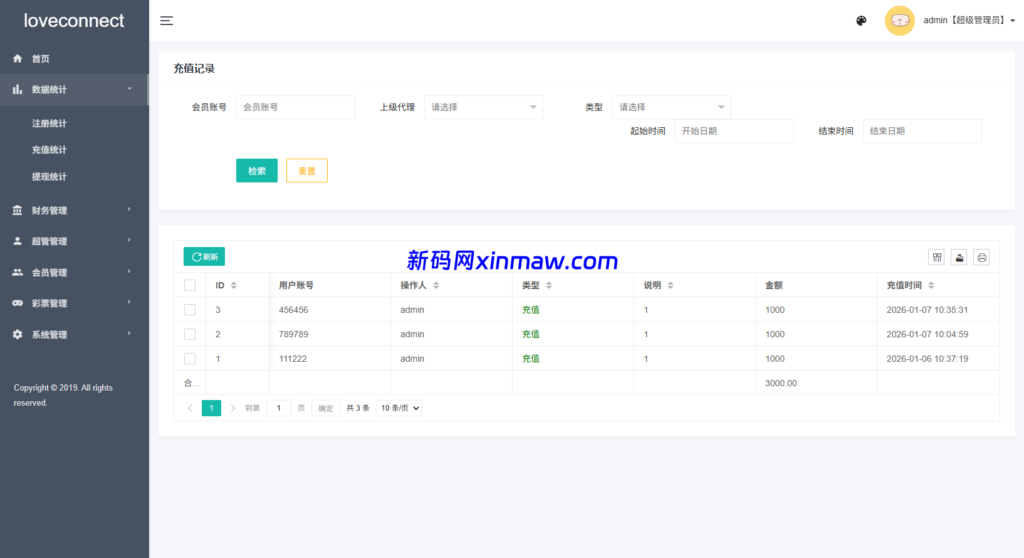This screenshot has width=1024, height=558.
Task: Check the row for user 789789
Action: pyautogui.click(x=190, y=334)
